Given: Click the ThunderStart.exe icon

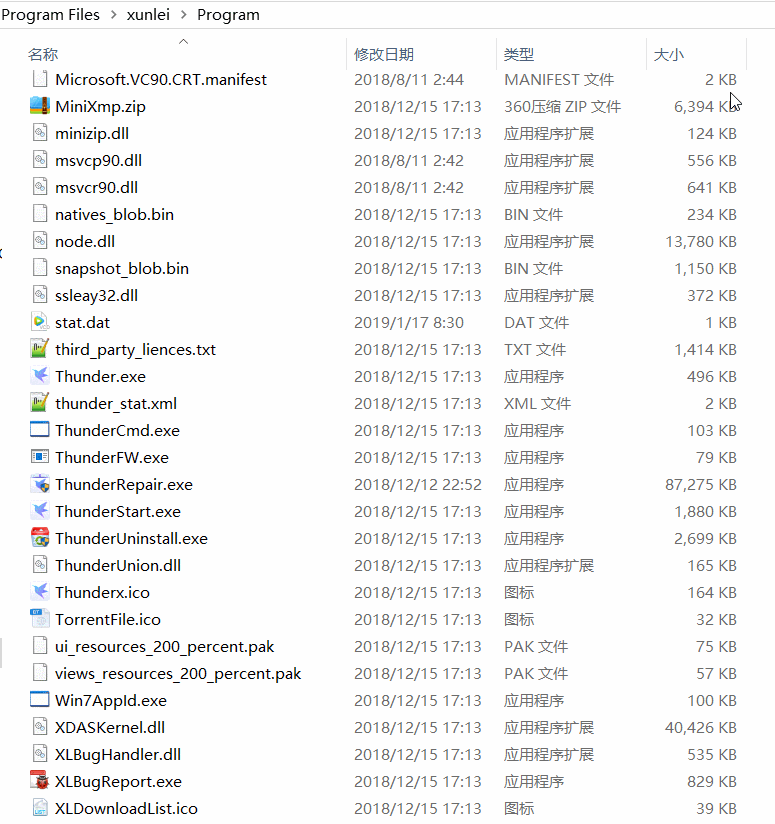Looking at the screenshot, I should pyautogui.click(x=40, y=511).
